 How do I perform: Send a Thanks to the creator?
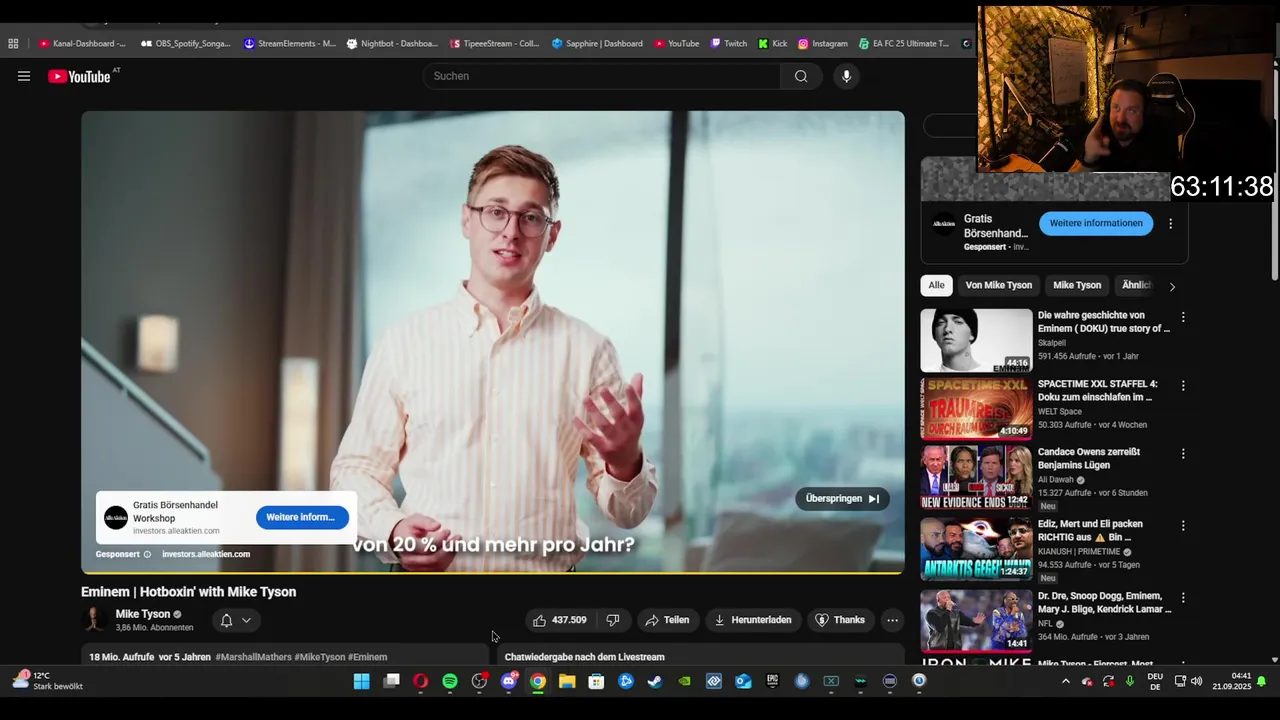(840, 620)
